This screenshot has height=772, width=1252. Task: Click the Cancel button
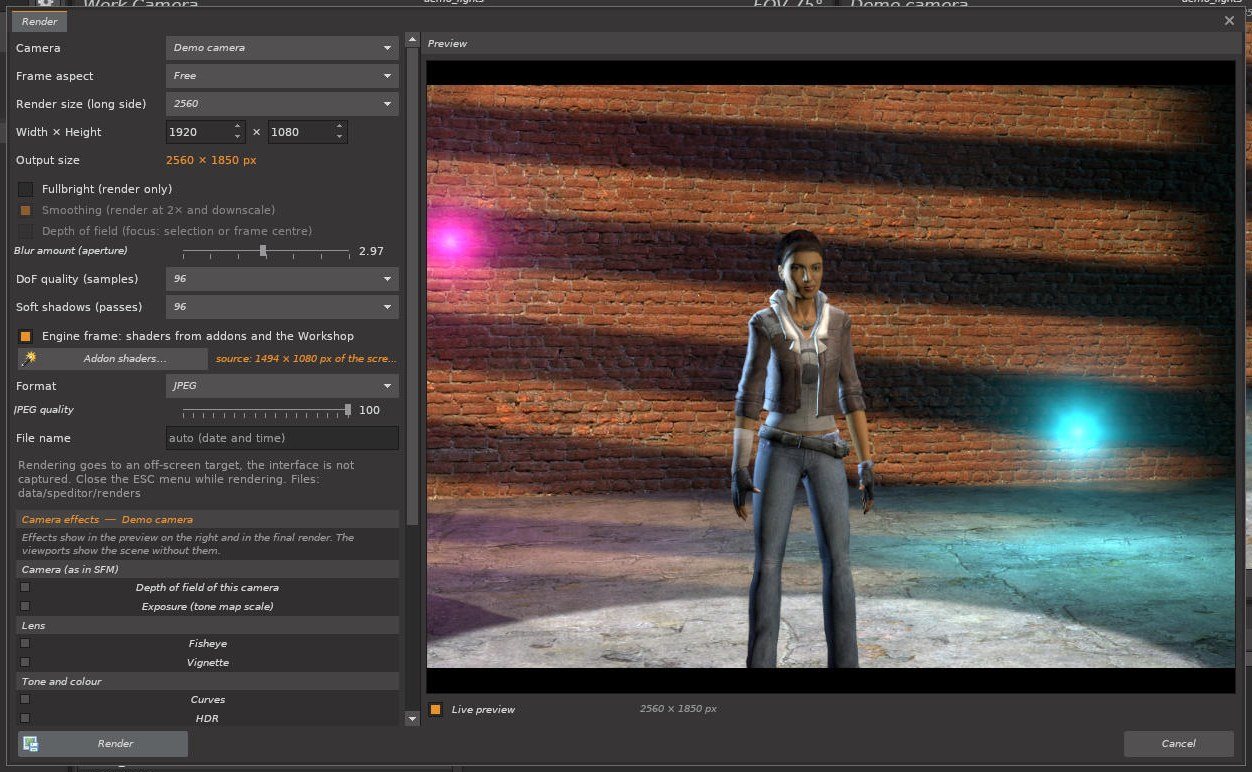pos(1178,743)
